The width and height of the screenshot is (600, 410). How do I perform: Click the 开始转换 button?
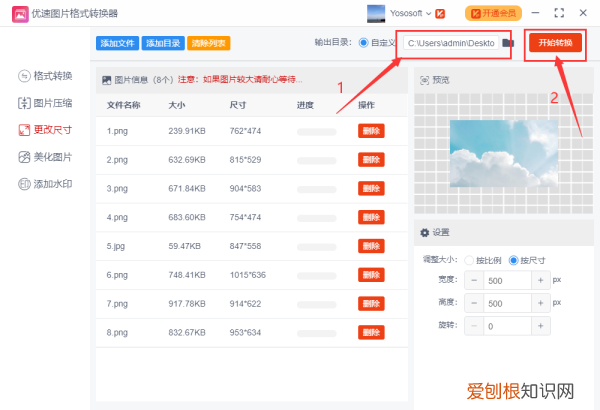[555, 42]
